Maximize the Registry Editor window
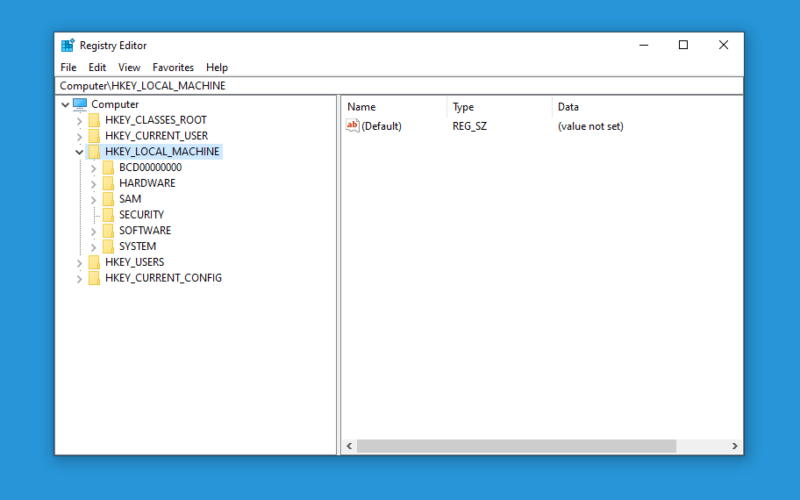This screenshot has height=500, width=800. (x=683, y=45)
